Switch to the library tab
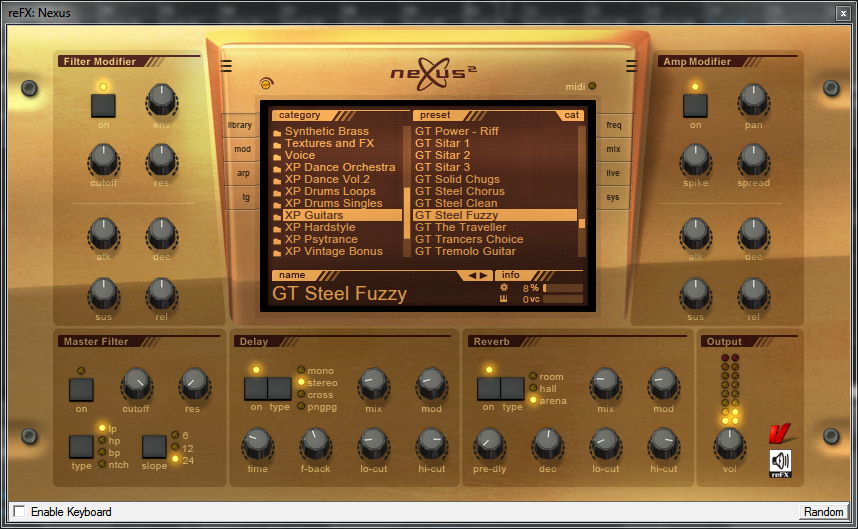This screenshot has width=858, height=529. coord(240,126)
